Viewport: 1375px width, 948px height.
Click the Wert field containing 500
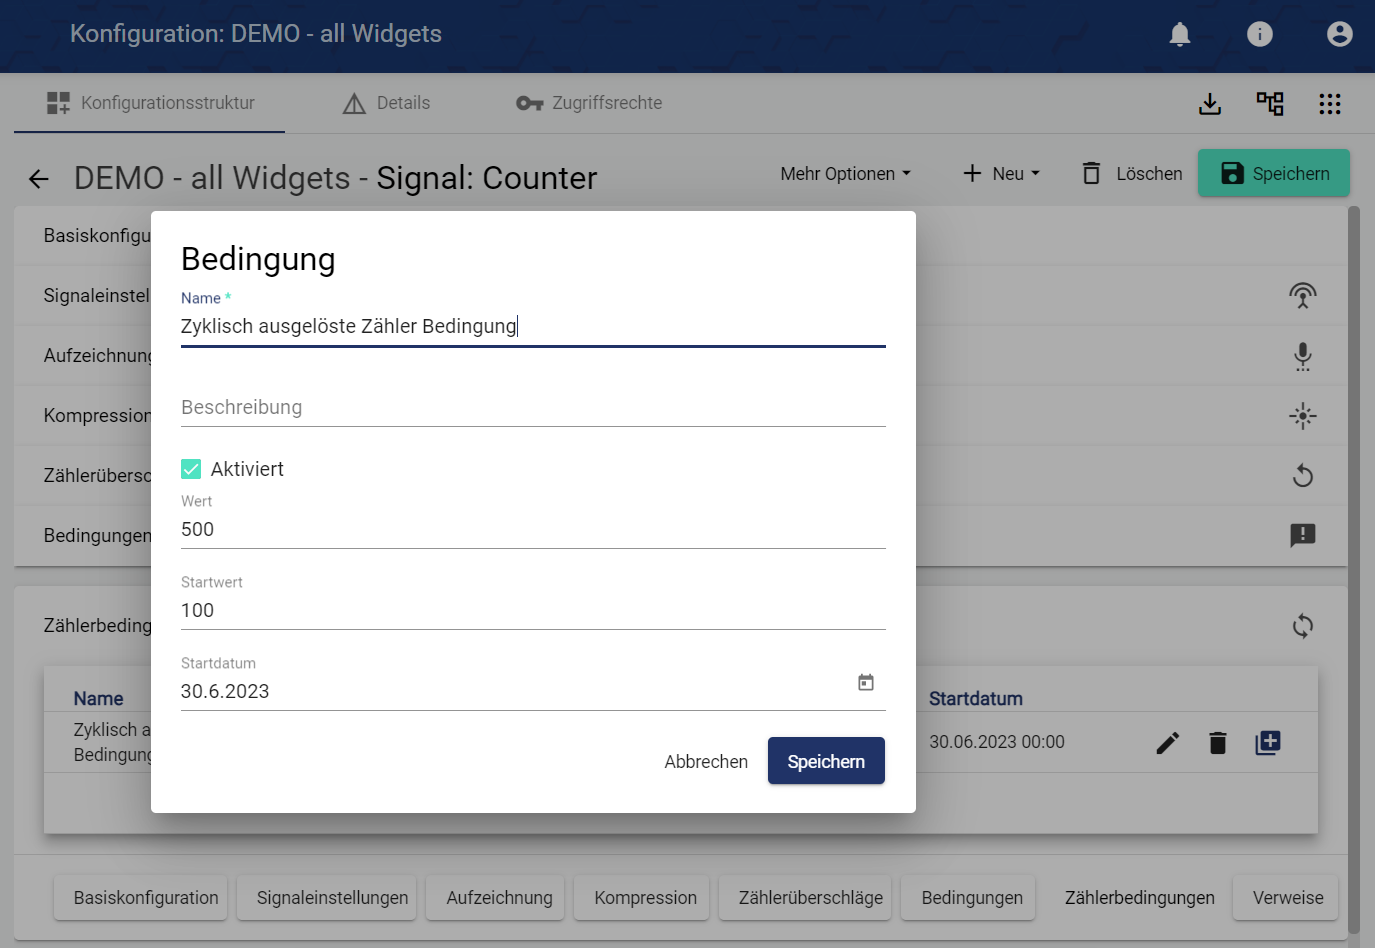coord(533,530)
